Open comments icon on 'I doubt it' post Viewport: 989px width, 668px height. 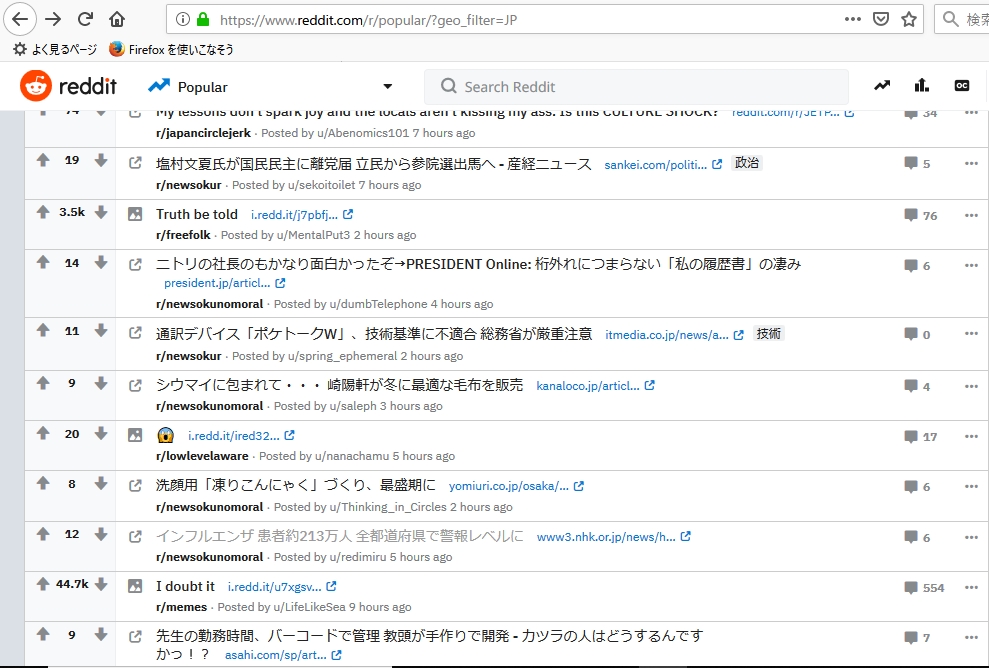point(910,587)
